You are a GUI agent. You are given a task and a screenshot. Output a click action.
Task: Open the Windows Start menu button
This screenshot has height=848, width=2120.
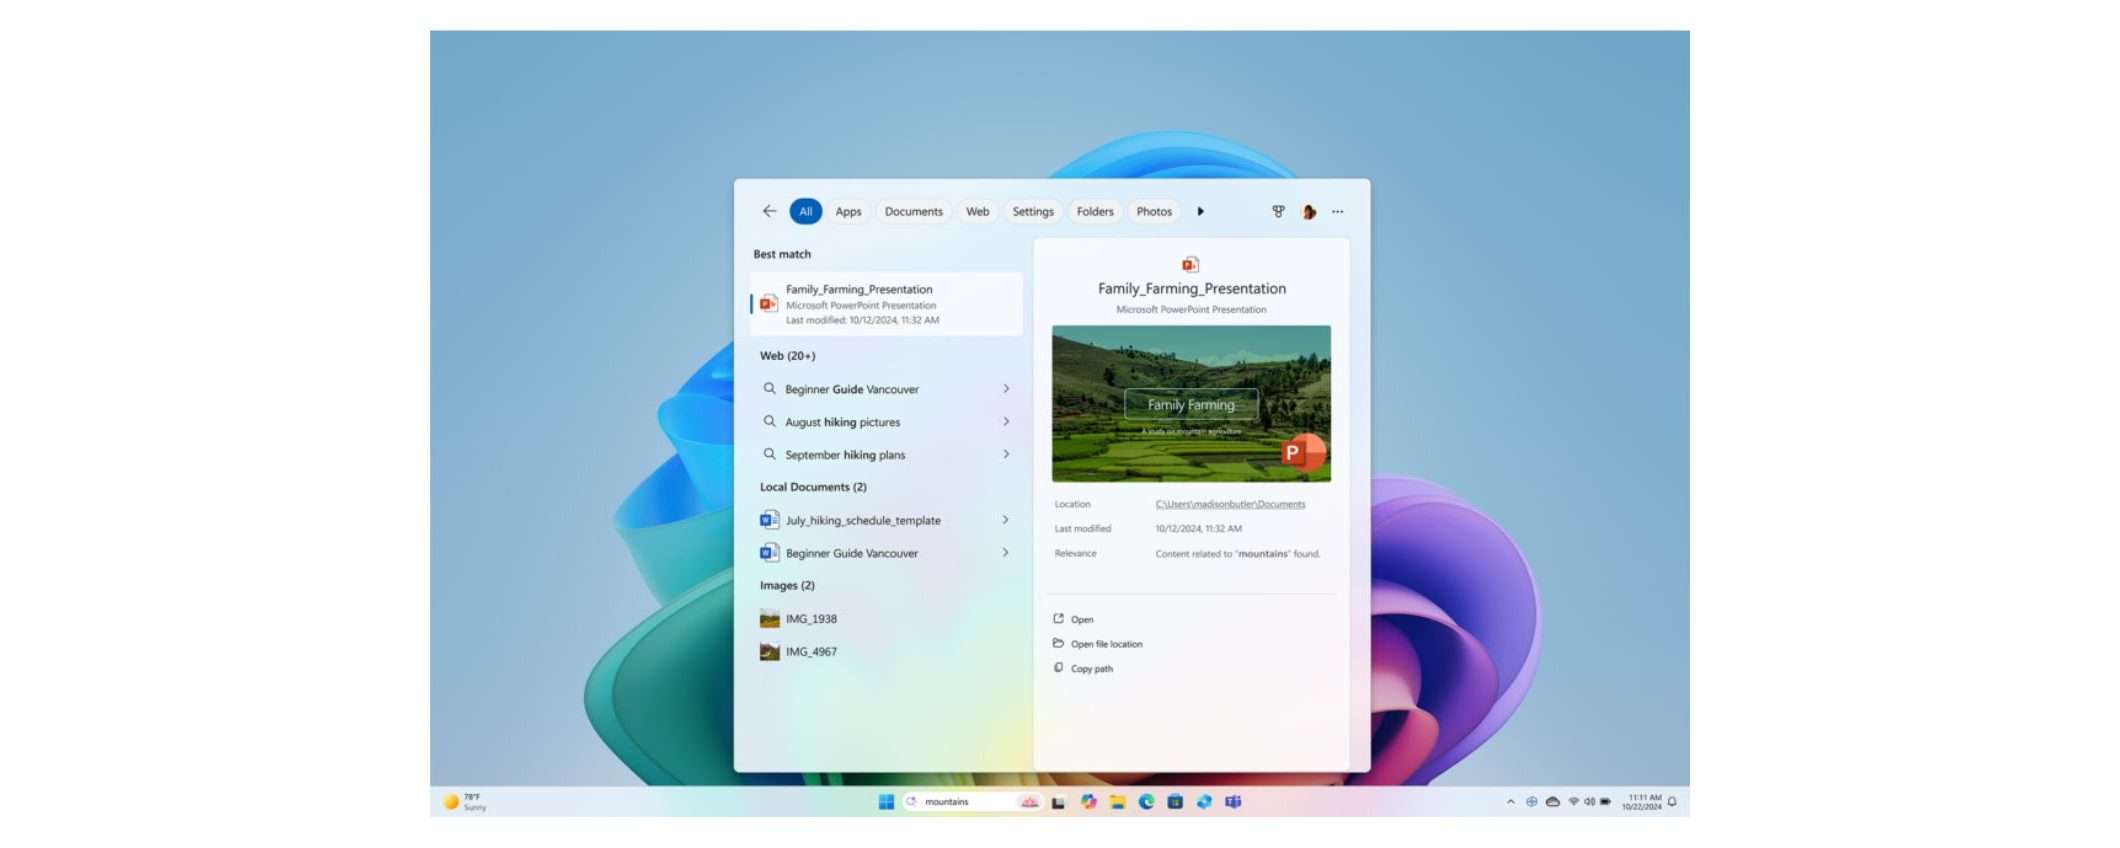tap(885, 801)
